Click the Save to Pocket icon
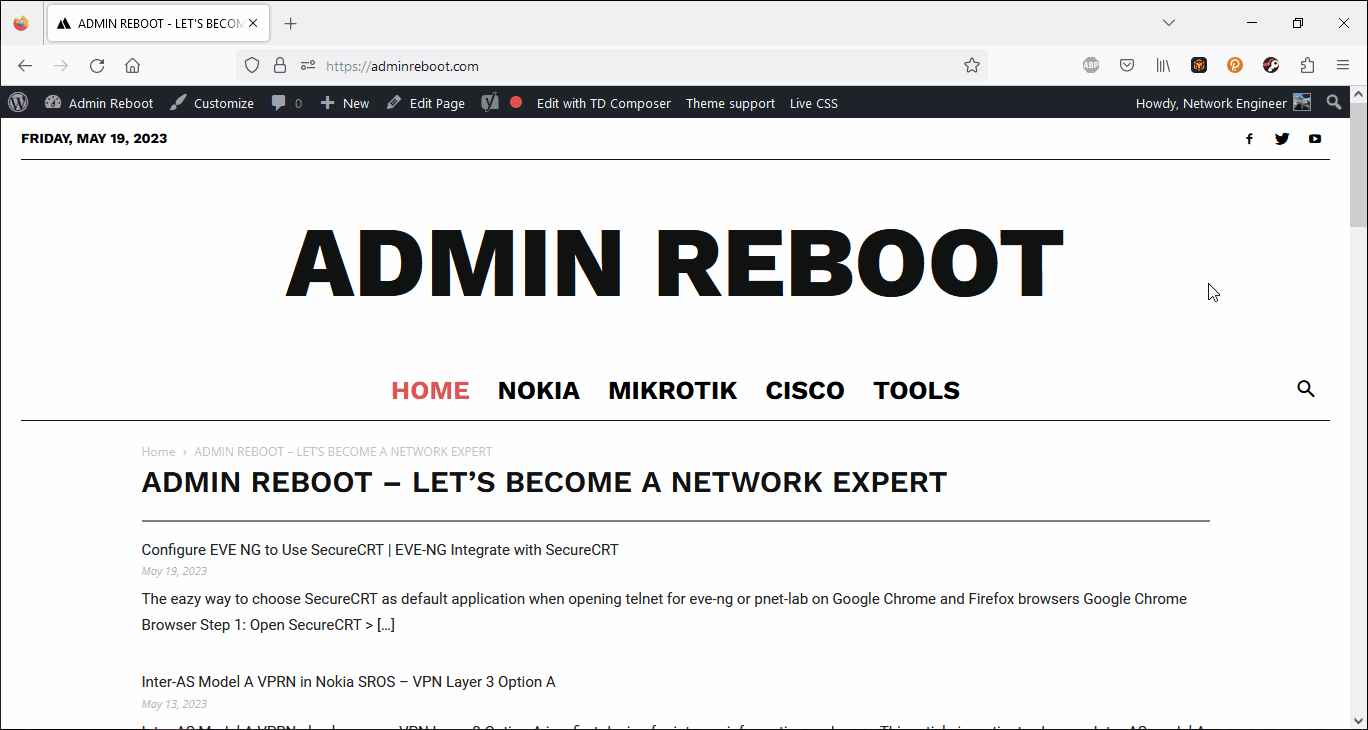 pyautogui.click(x=1127, y=66)
